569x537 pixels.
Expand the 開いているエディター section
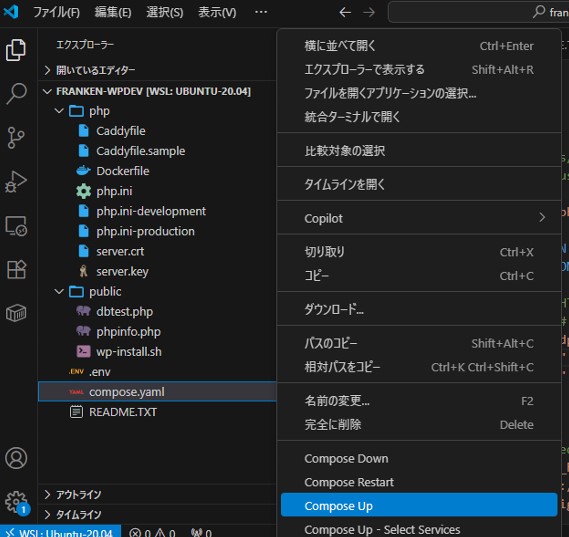tap(47, 70)
